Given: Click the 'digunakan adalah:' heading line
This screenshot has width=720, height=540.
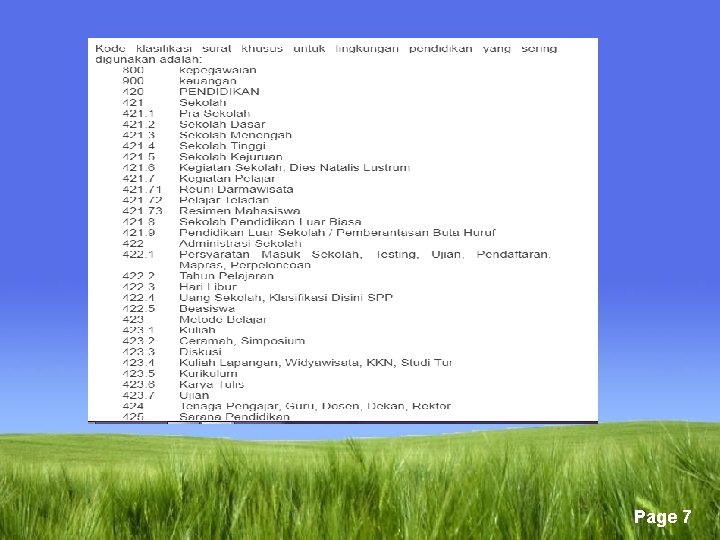Looking at the screenshot, I should [x=149, y=59].
